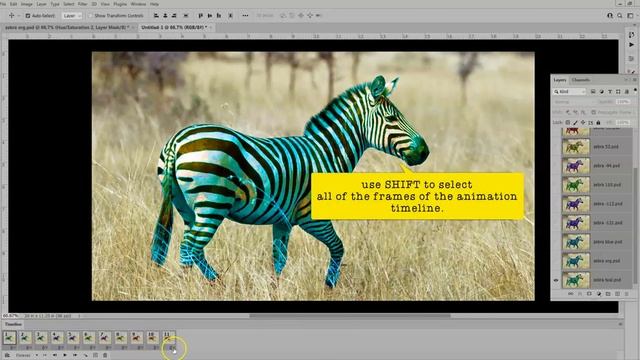Toggle lock transparent pixels icon
Image resolution: width=640 pixels, height=360 pixels.
tap(568, 122)
